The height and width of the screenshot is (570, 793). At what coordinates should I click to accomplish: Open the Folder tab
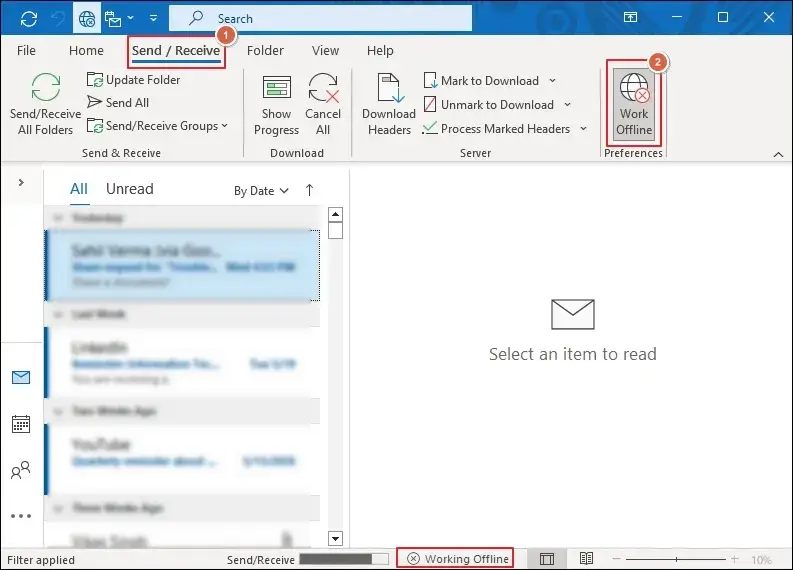[266, 51]
